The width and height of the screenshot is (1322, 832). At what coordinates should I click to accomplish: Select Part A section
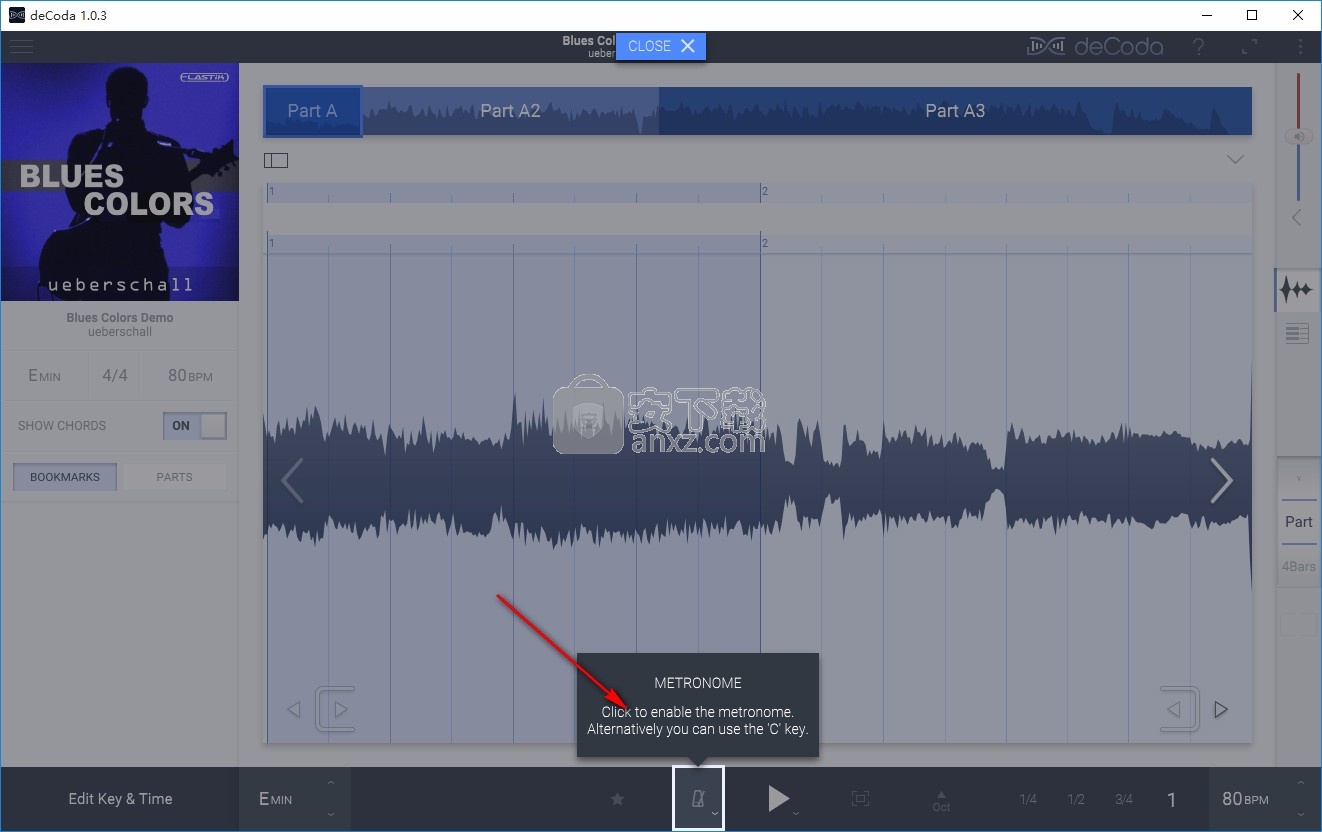coord(312,111)
